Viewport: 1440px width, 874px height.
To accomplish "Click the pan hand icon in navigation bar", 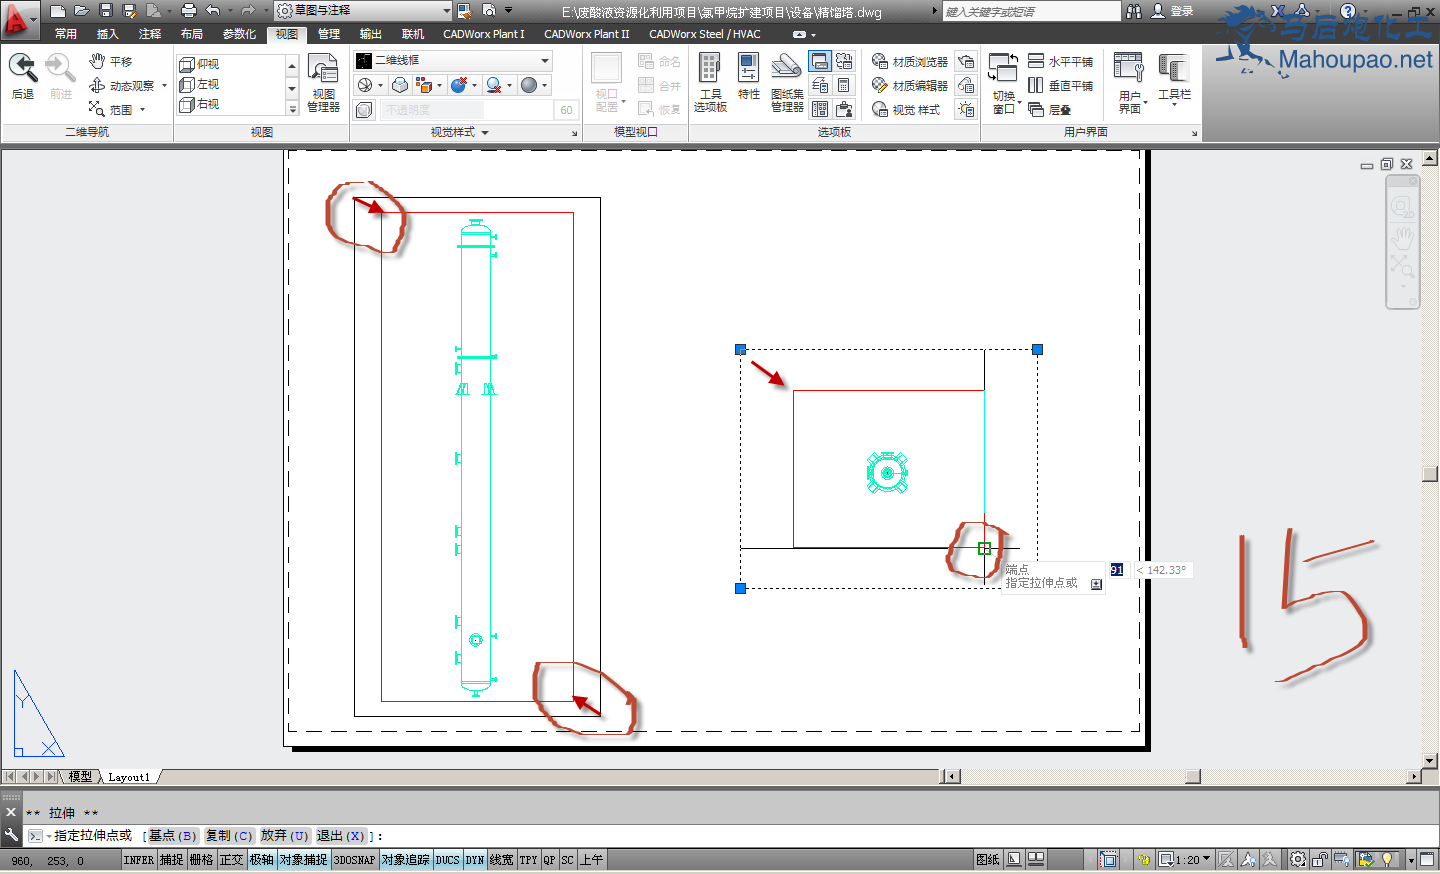I will [x=1402, y=238].
